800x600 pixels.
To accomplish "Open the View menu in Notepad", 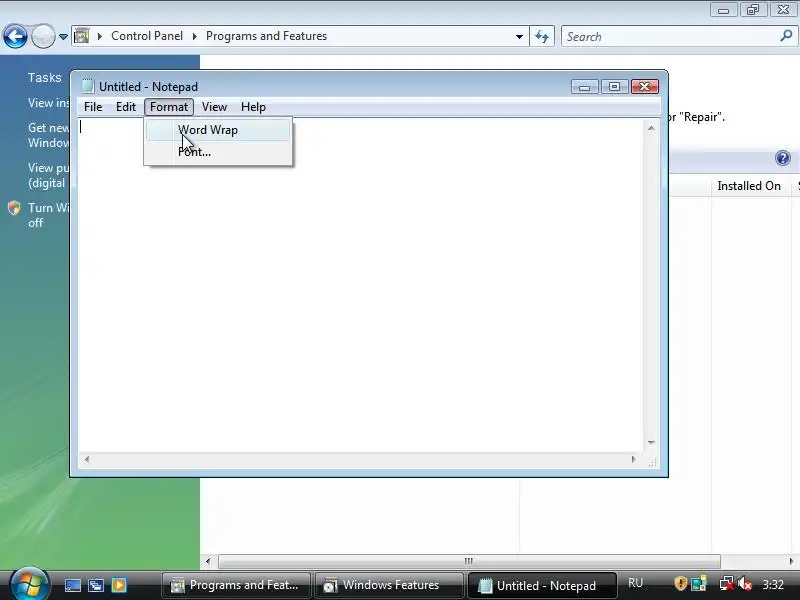I will pos(214,107).
